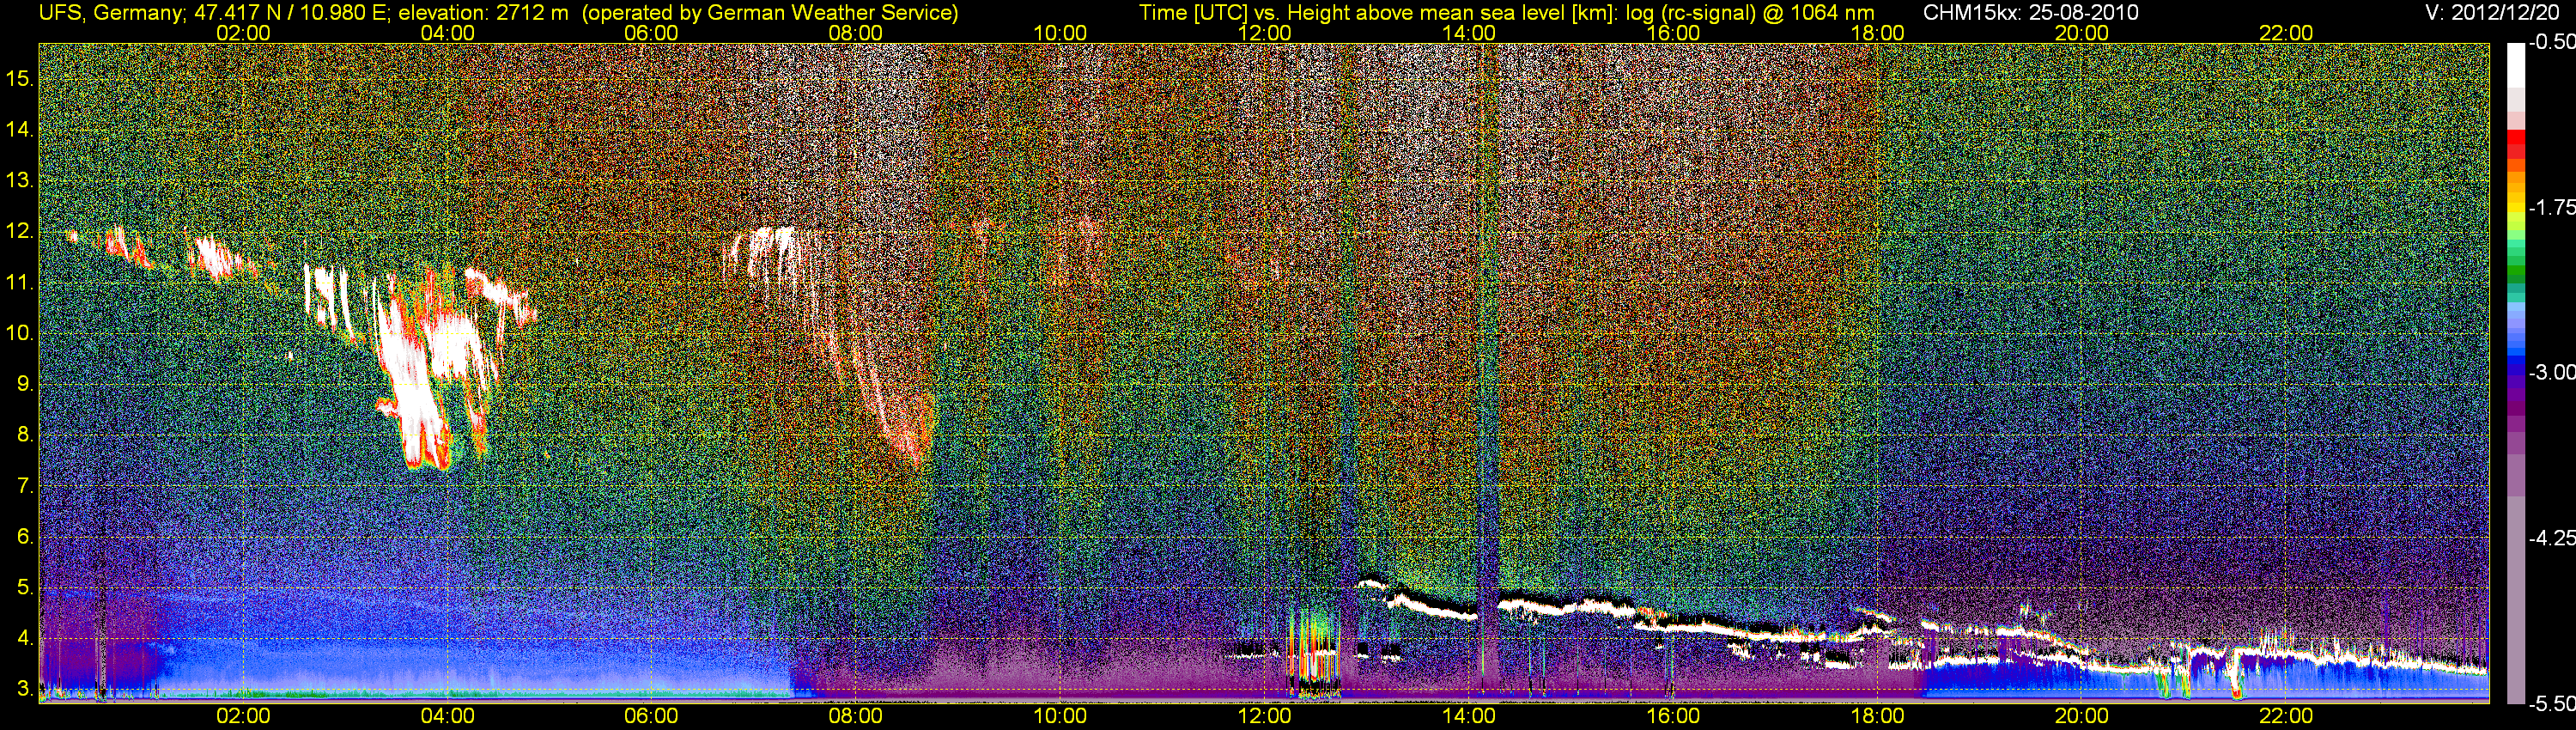
Task: Click the 10:00 label on the bottom time axis
Action: point(1060,716)
